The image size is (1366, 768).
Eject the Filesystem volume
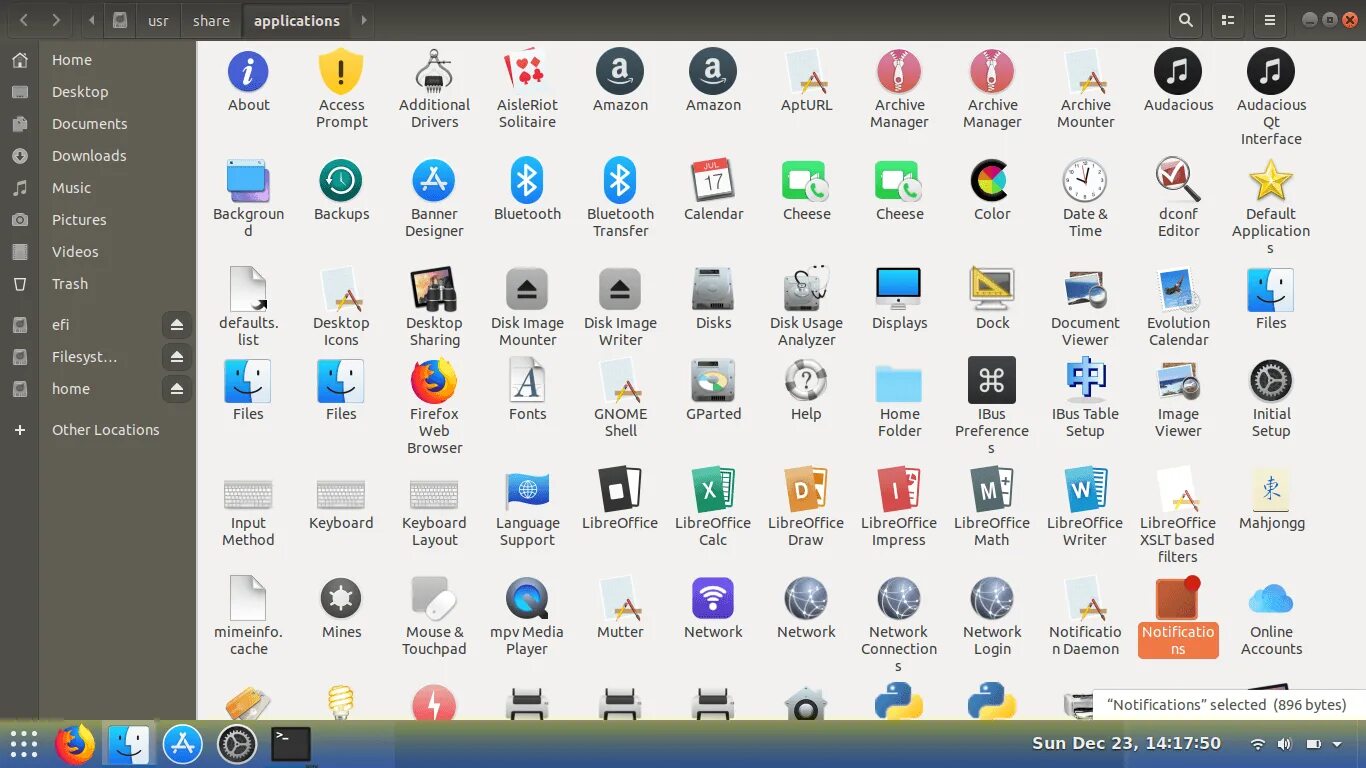click(x=176, y=357)
